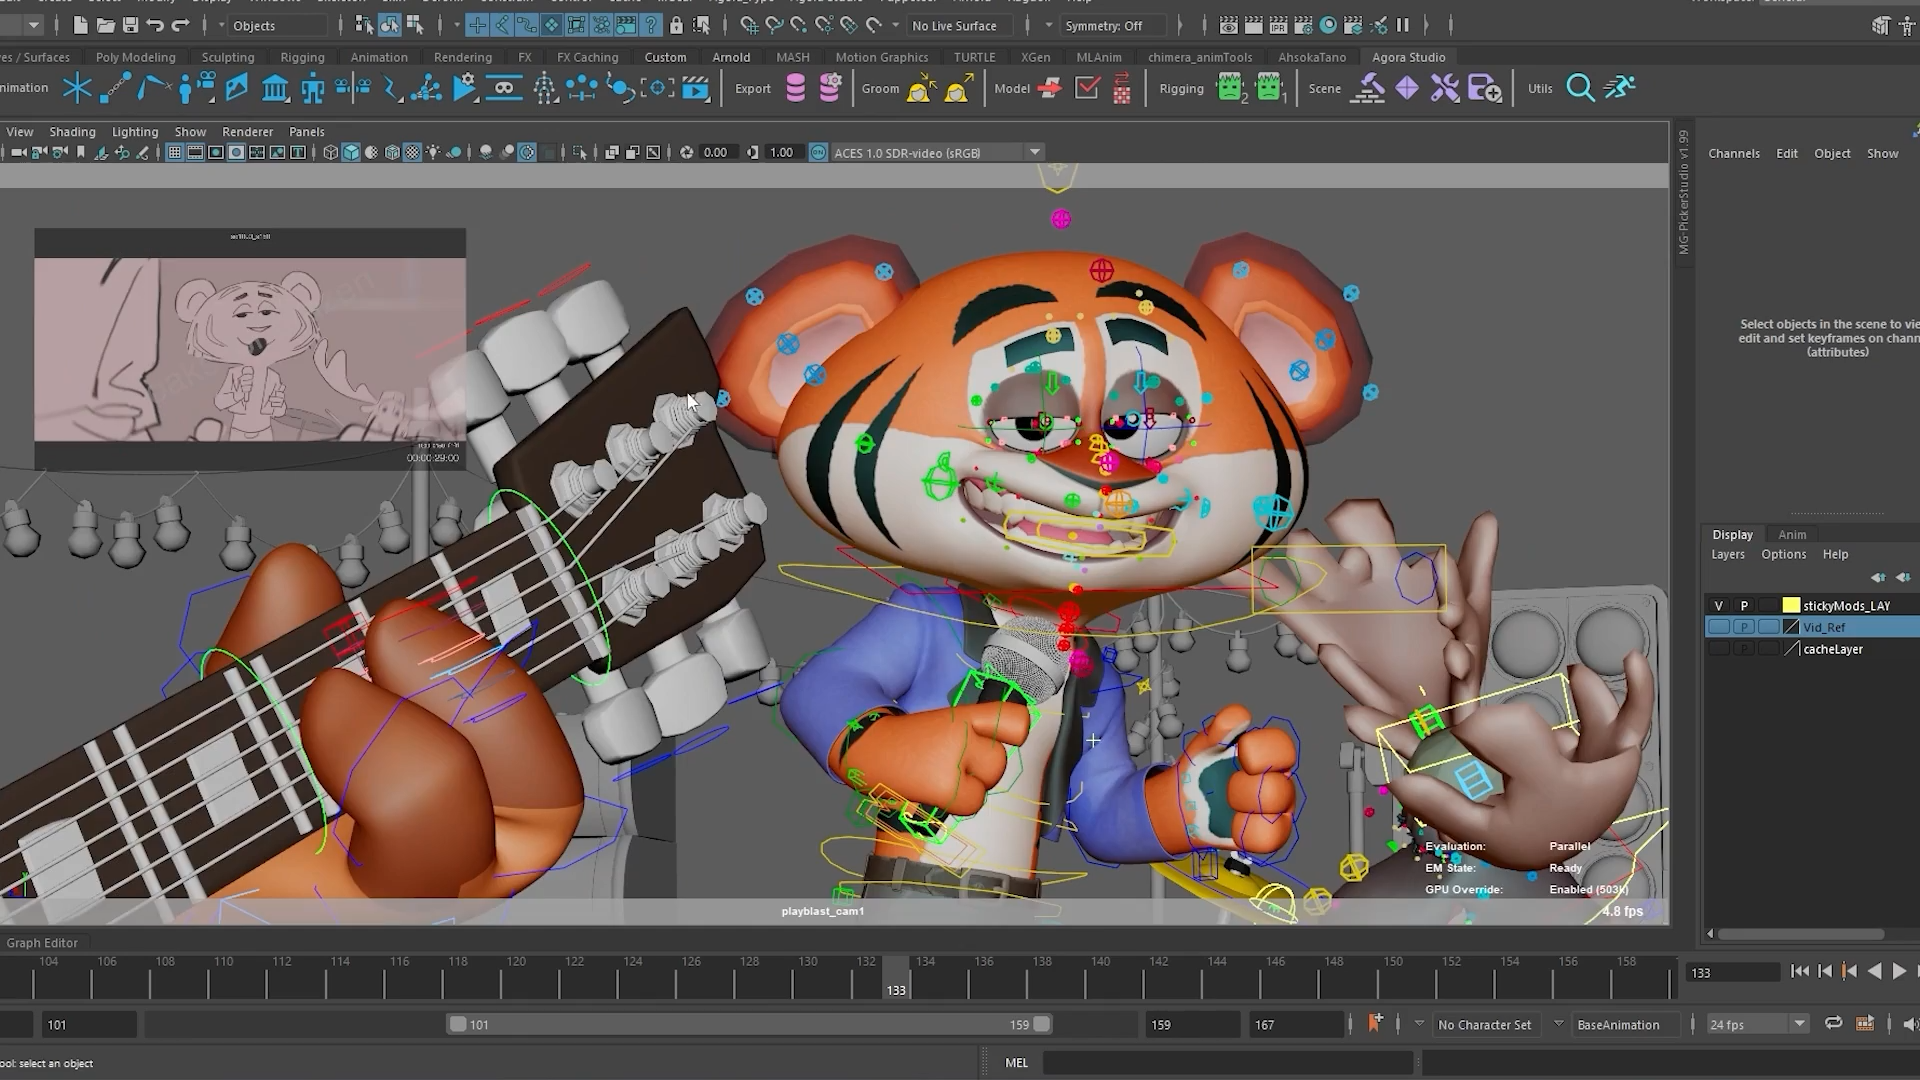Click the bookmark add icon near timeline
The image size is (1920, 1080).
coord(1375,1023)
